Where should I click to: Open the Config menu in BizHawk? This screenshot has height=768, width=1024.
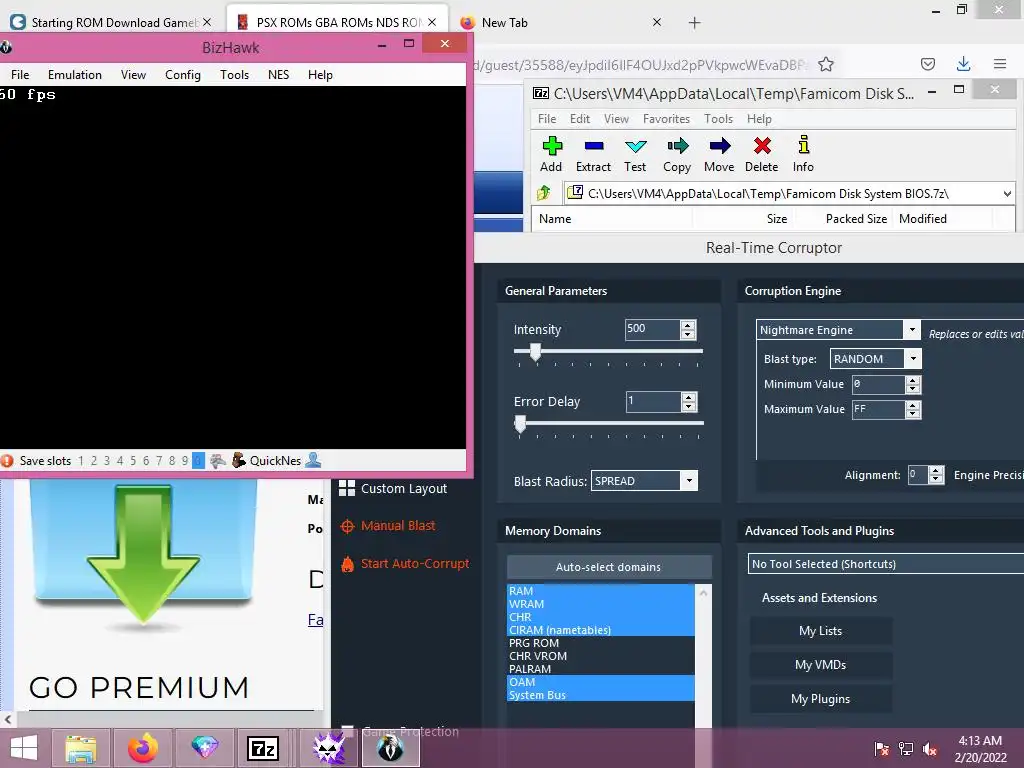(x=183, y=75)
